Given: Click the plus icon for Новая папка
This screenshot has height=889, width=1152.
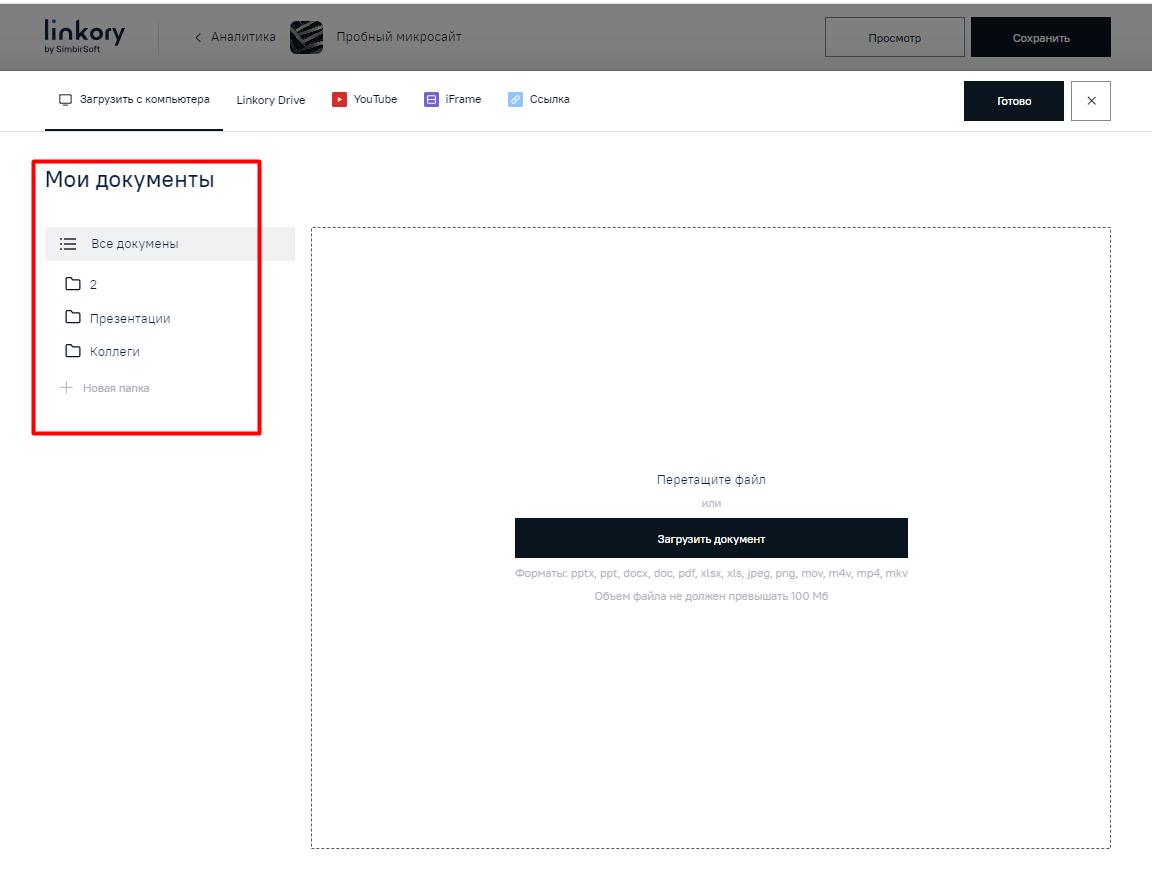Looking at the screenshot, I should click(67, 388).
